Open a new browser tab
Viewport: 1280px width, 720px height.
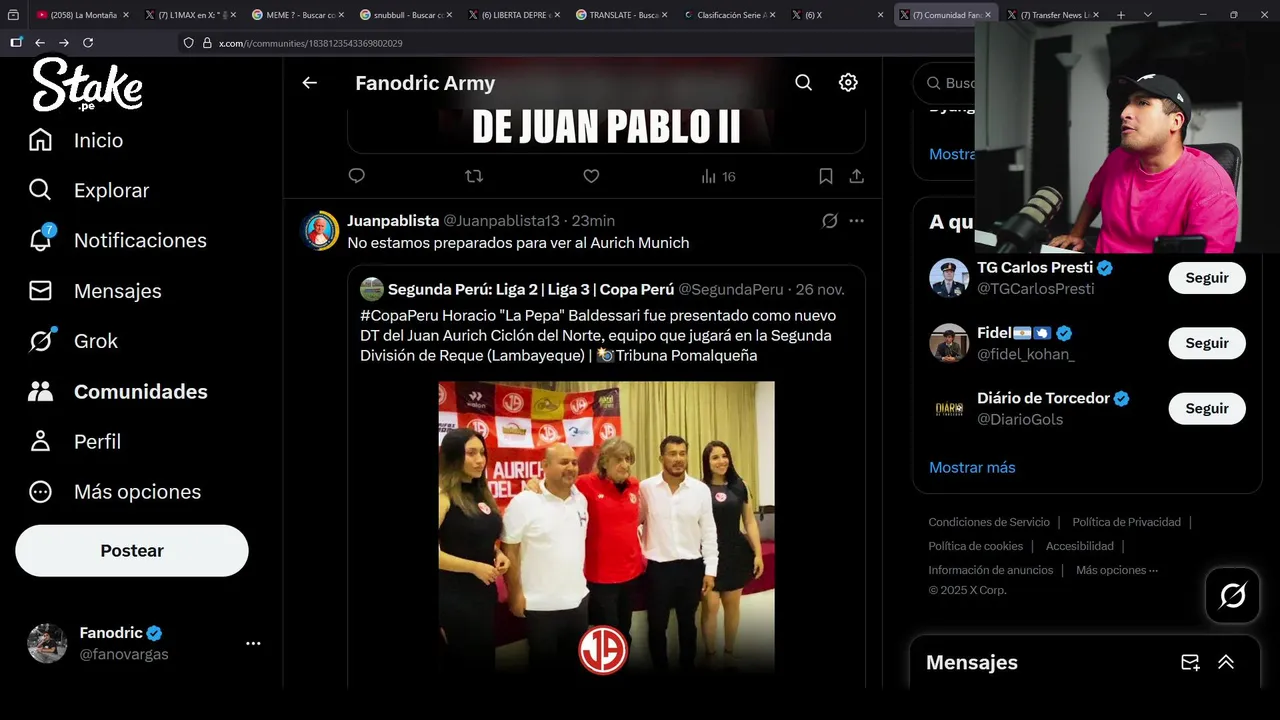click(x=1120, y=15)
